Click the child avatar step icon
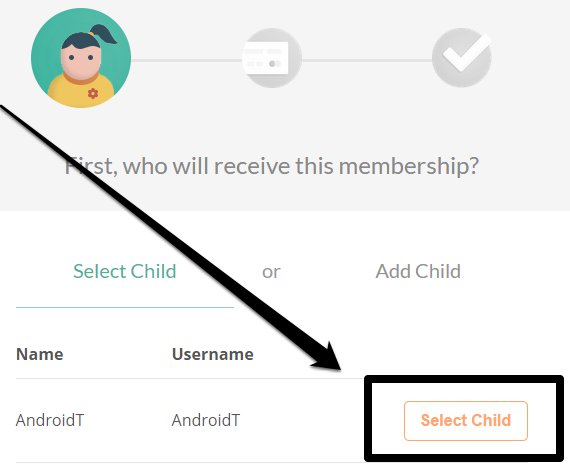570x472 pixels. tap(81, 58)
